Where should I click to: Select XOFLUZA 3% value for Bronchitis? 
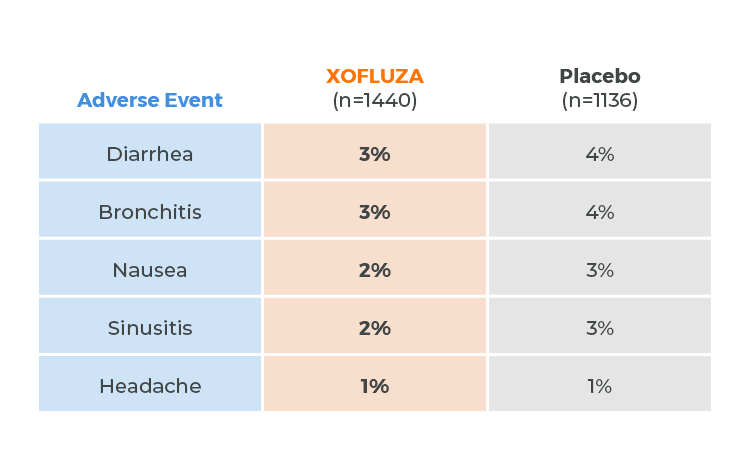pos(375,212)
